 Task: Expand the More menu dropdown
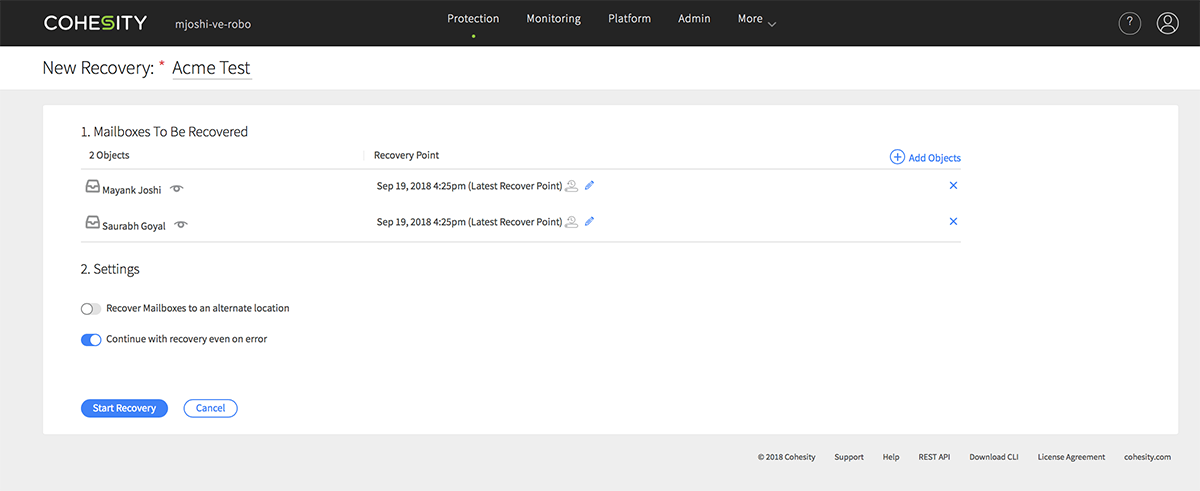[x=757, y=20]
